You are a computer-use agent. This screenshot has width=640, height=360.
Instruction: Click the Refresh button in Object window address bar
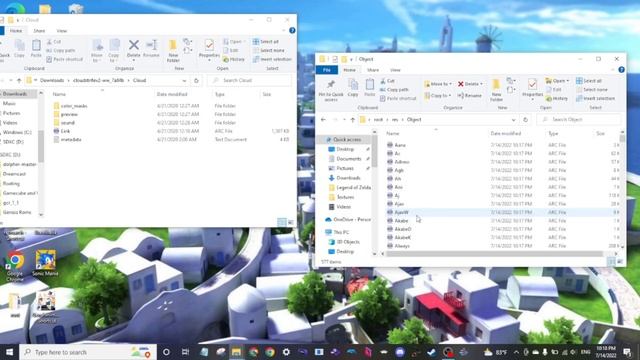[526, 120]
